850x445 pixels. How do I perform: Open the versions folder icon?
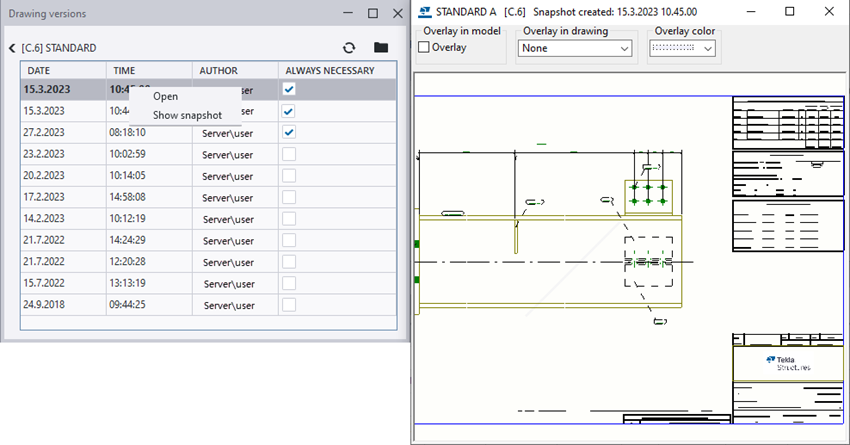point(380,48)
